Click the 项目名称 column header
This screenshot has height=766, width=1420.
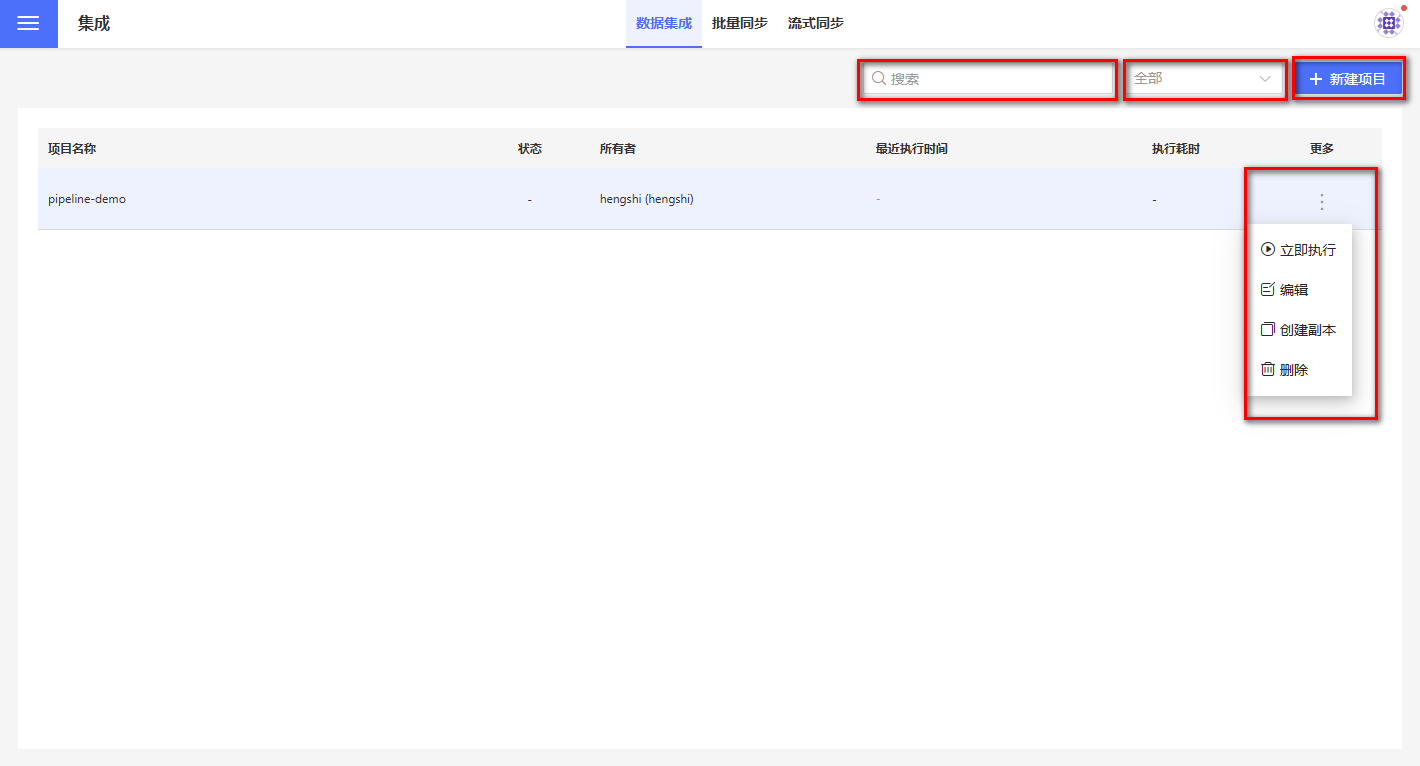click(72, 149)
